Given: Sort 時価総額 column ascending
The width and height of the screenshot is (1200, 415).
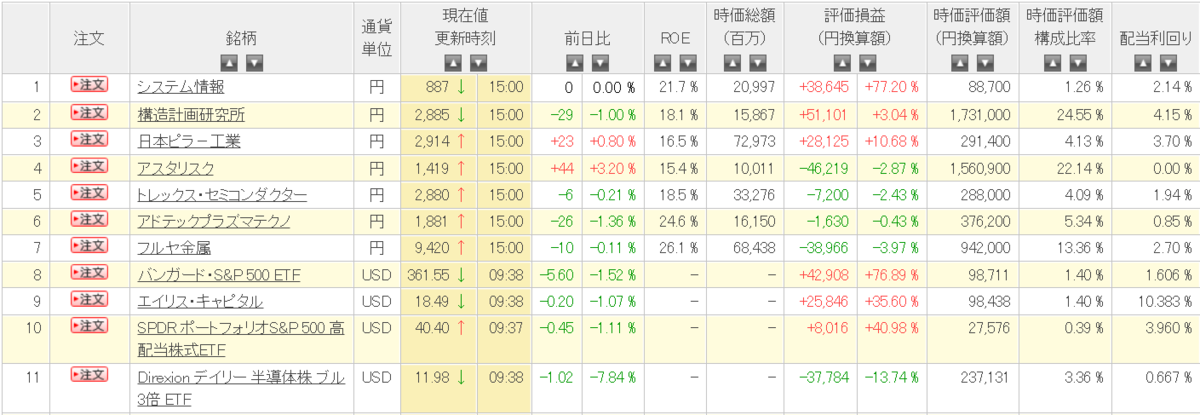Looking at the screenshot, I should (732, 63).
